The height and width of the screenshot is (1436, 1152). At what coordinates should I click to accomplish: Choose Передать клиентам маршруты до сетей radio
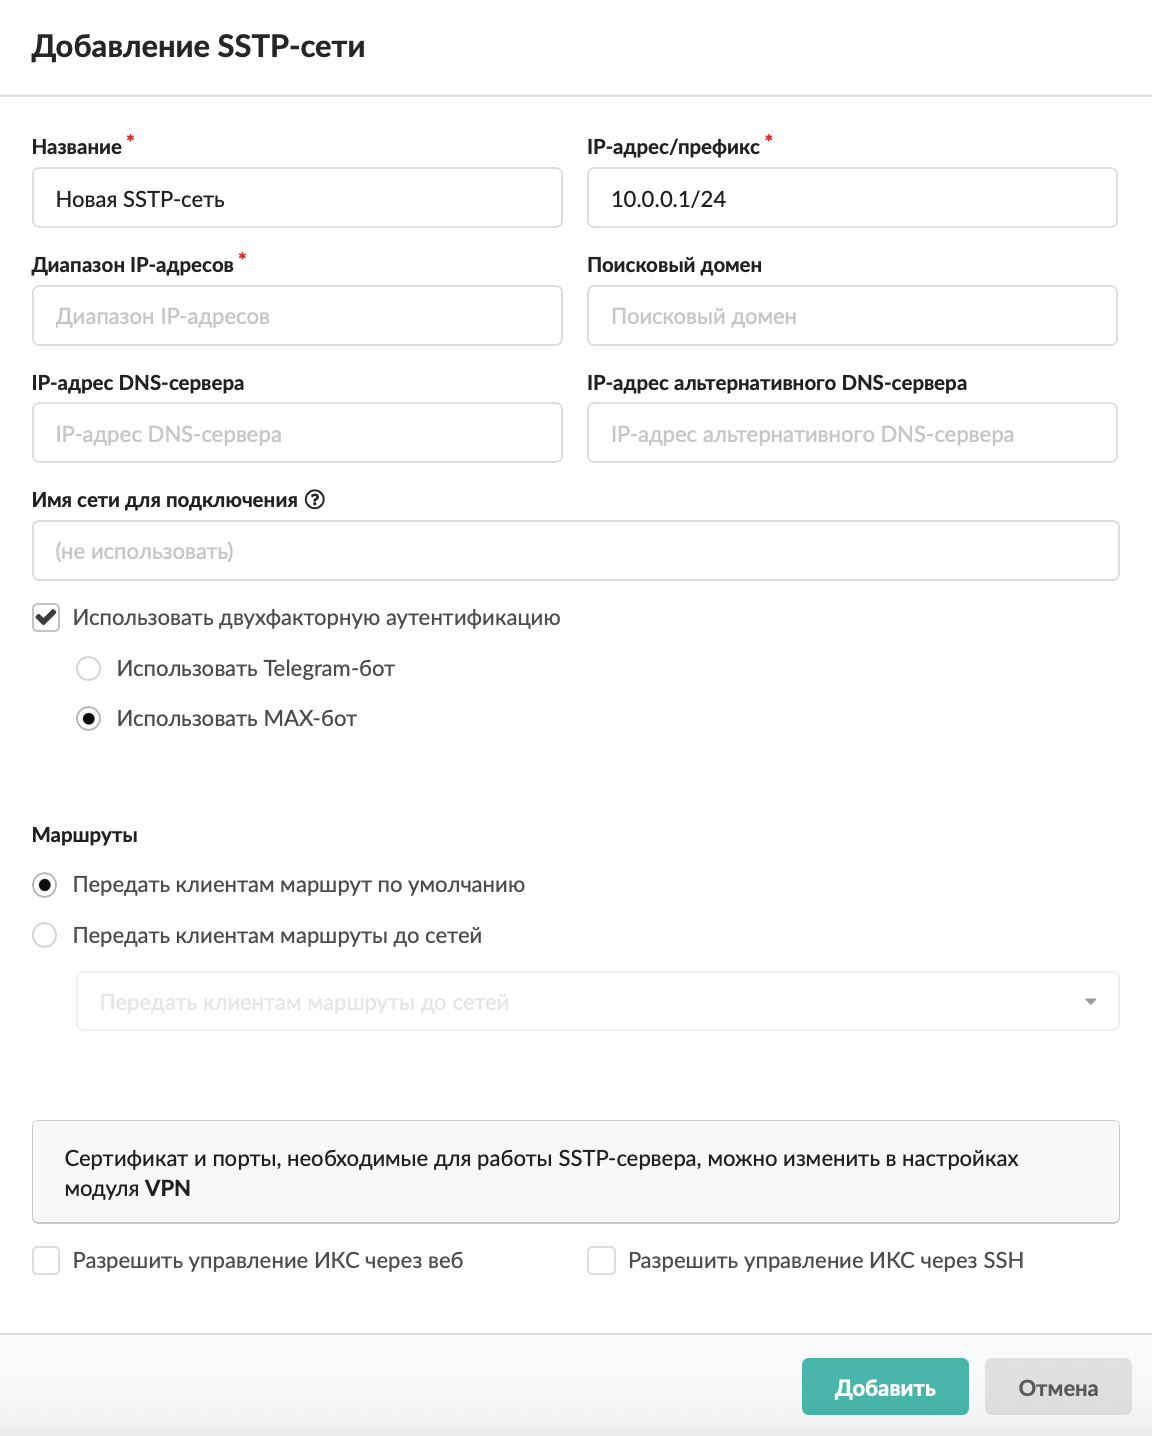click(45, 936)
